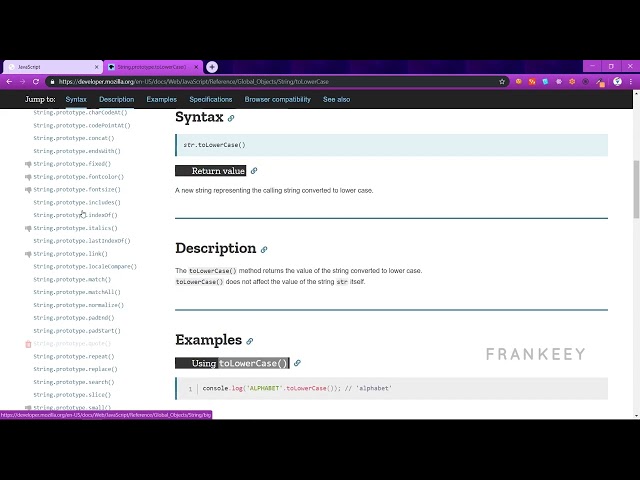Click deprecated thumbs-down icon beside String.prototype.link()
Viewport: 640px width, 480px height.
[x=28, y=254]
